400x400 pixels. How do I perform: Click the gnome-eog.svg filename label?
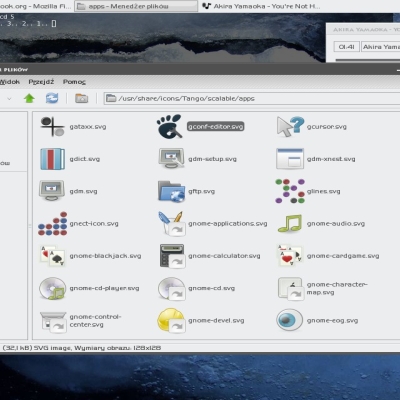(x=332, y=321)
